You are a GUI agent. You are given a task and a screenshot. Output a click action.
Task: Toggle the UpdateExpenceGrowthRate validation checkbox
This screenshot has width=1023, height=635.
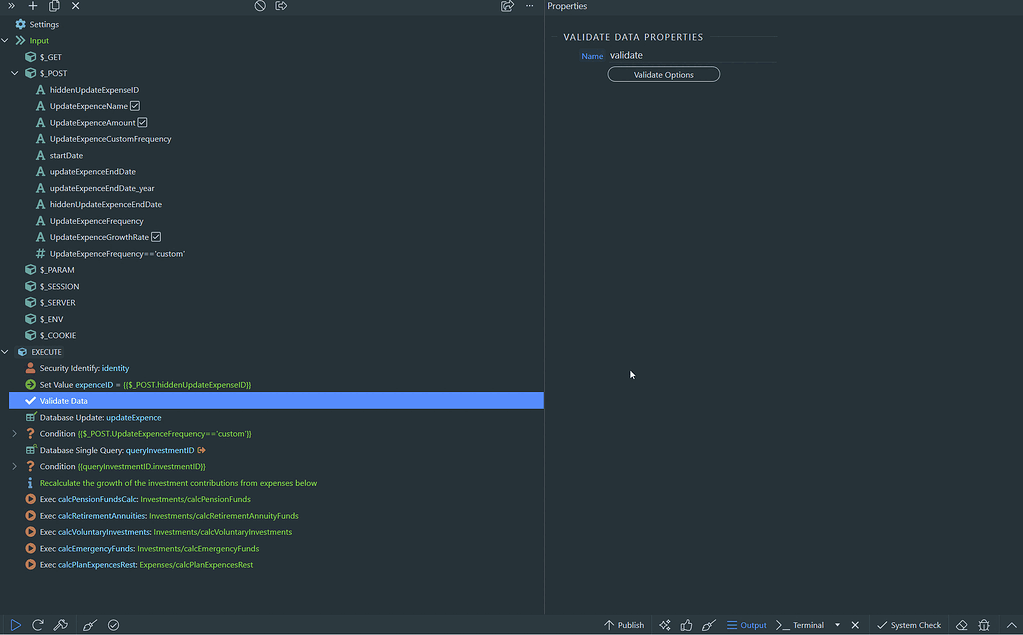tap(156, 237)
